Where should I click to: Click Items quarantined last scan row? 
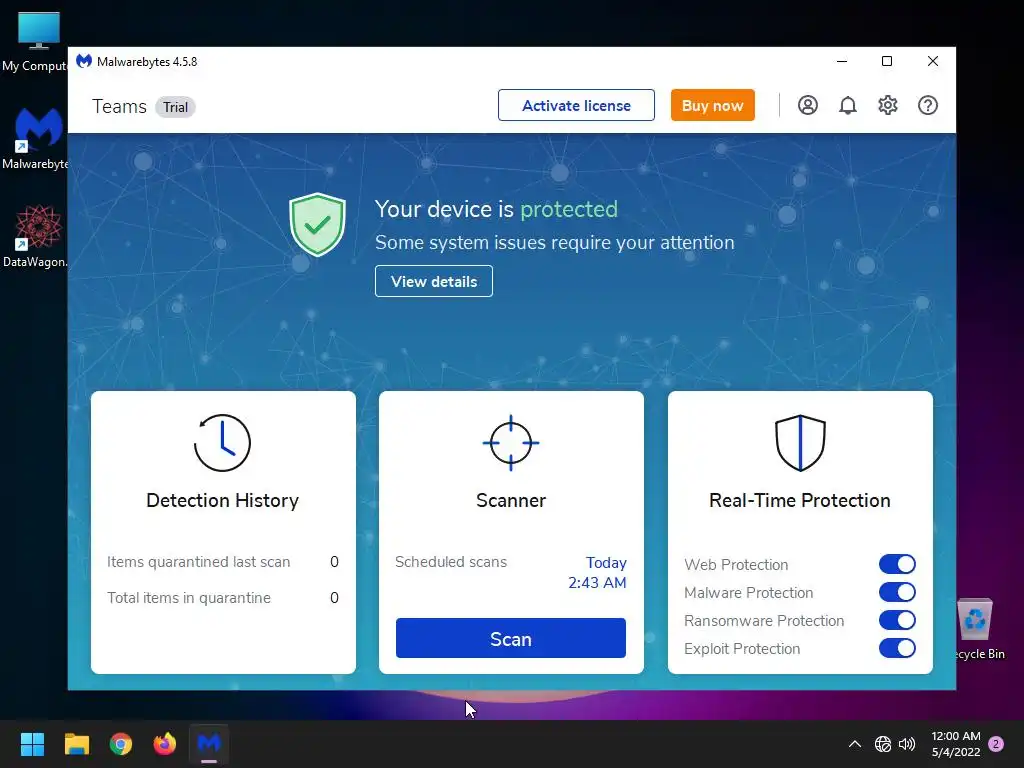[223, 562]
